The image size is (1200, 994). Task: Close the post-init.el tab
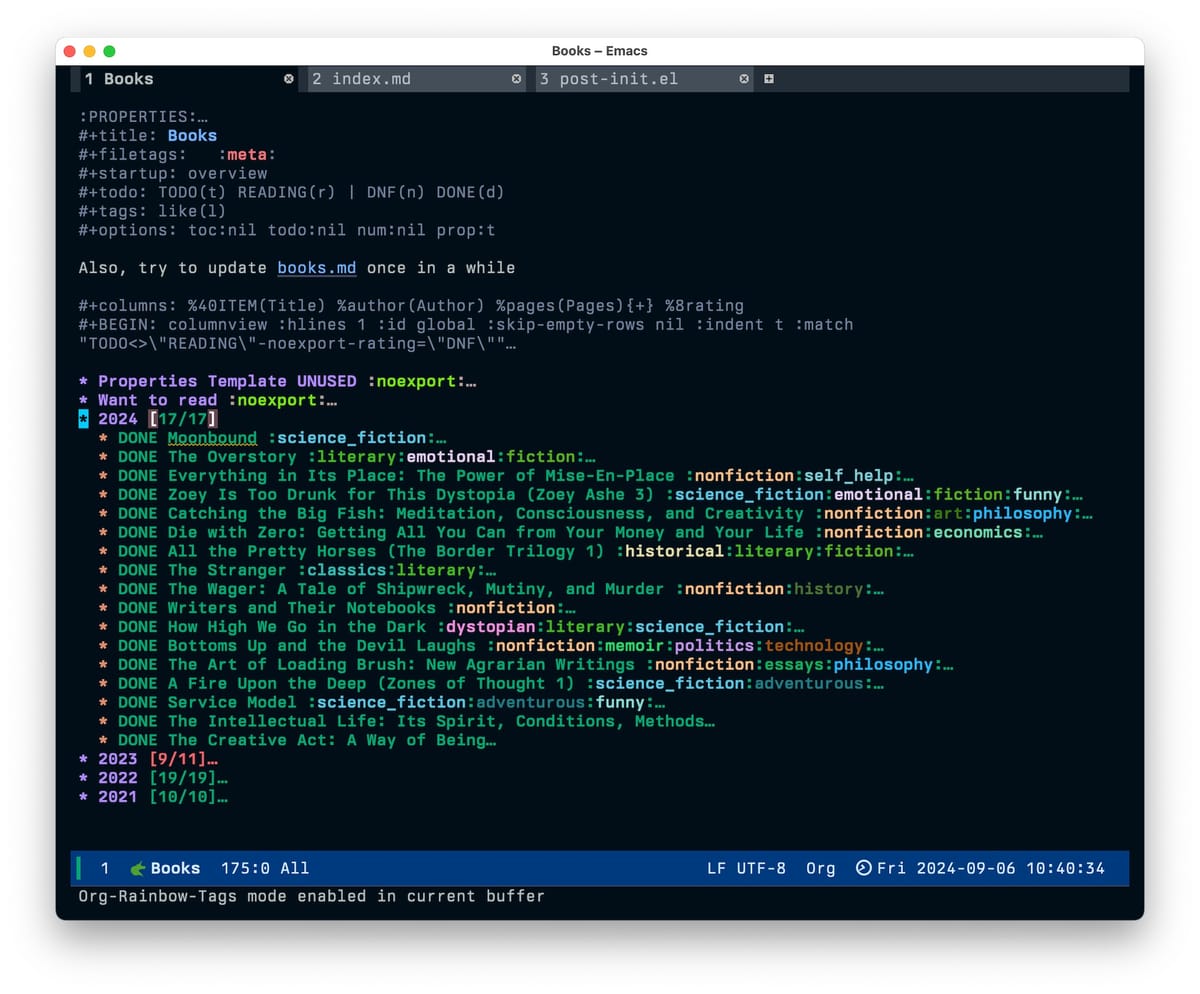coord(744,79)
